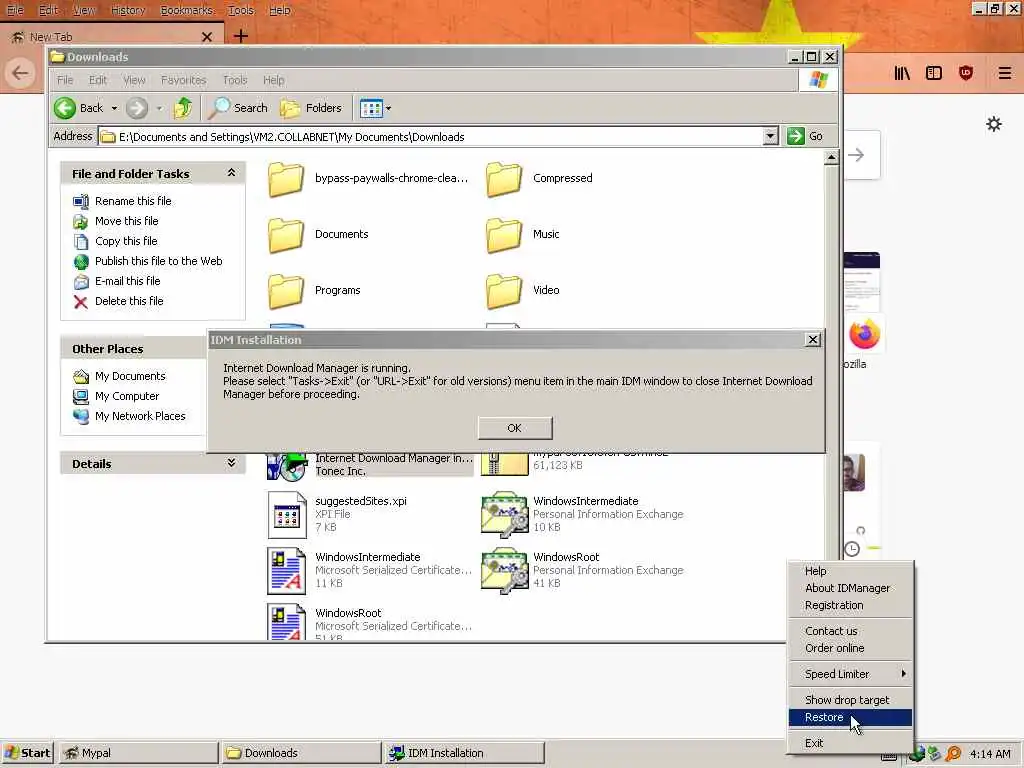Screen dimensions: 1024x768
Task: Select the Programs folder icon
Action: pyautogui.click(x=286, y=291)
